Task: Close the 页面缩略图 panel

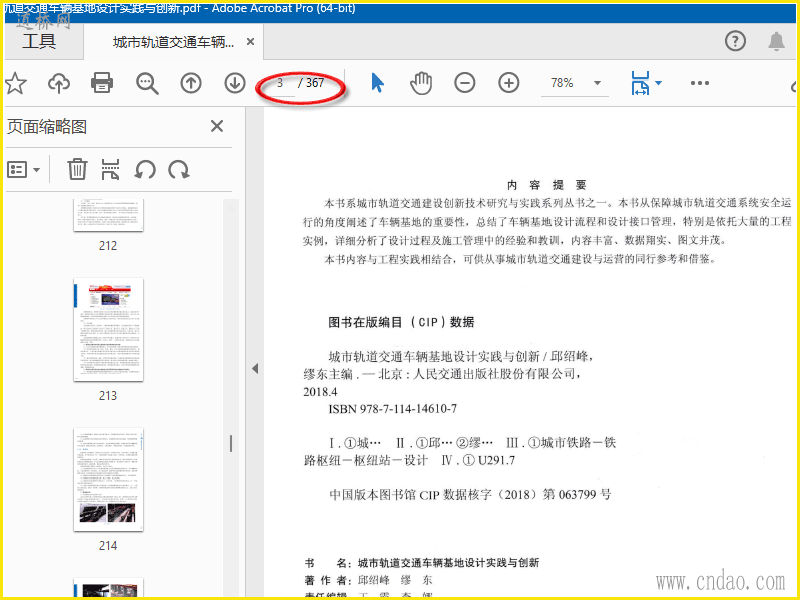Action: tap(217, 126)
